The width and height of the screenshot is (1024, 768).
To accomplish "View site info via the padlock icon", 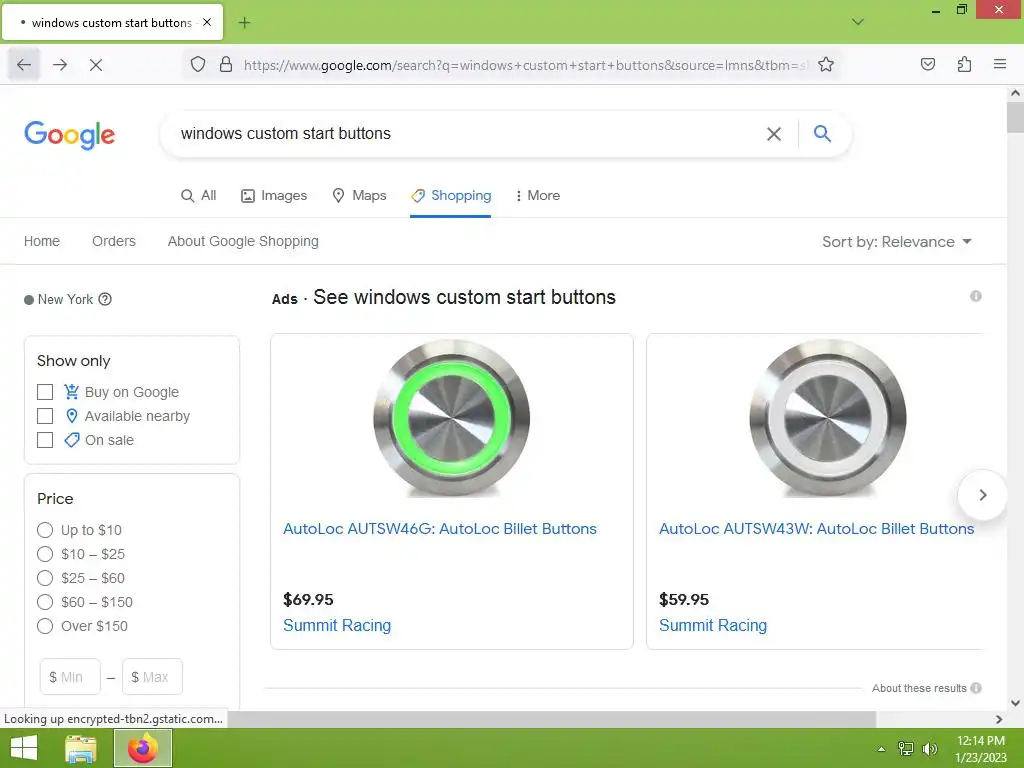I will click(x=226, y=65).
